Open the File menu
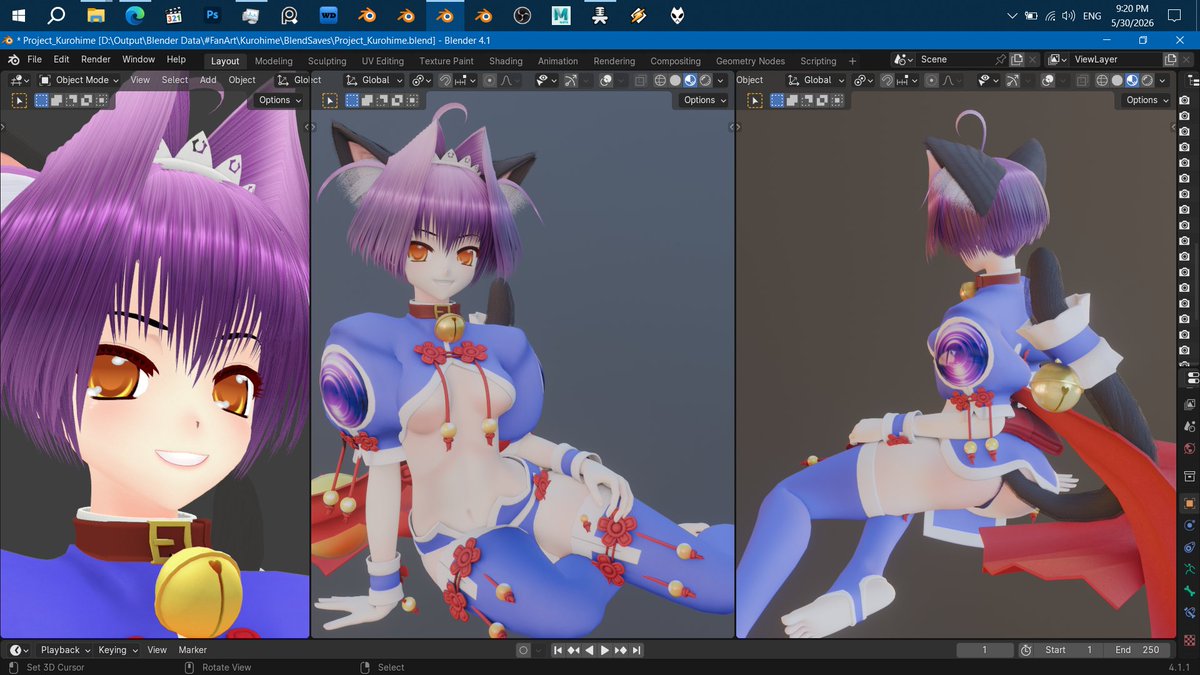The height and width of the screenshot is (675, 1200). (35, 60)
